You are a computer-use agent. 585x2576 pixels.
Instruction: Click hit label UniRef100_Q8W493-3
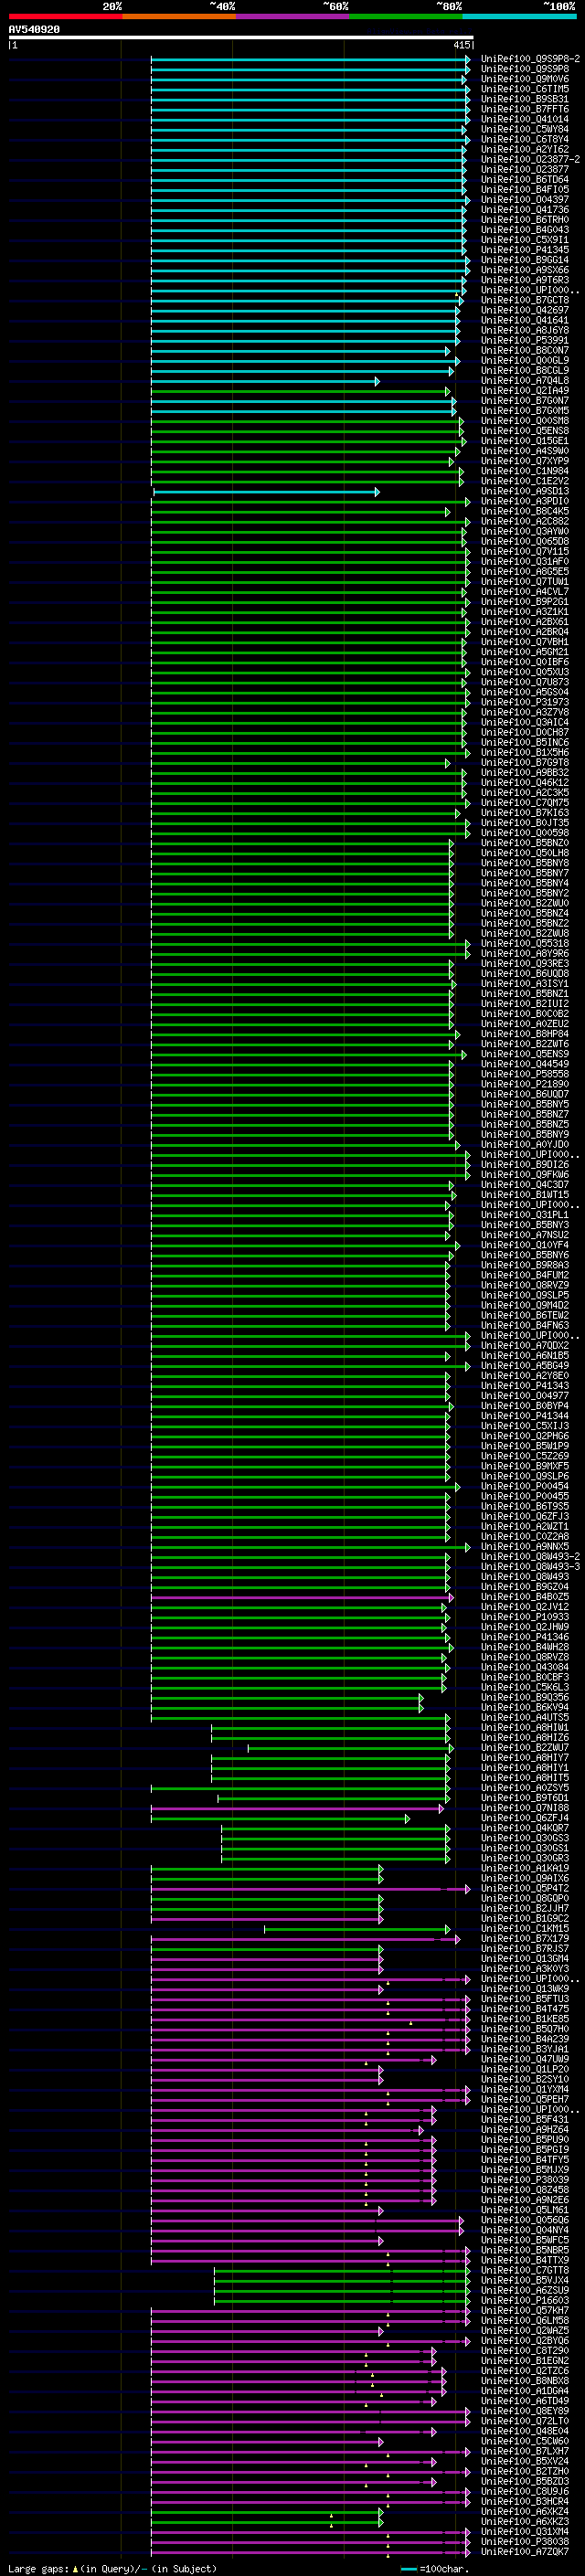click(x=530, y=1566)
